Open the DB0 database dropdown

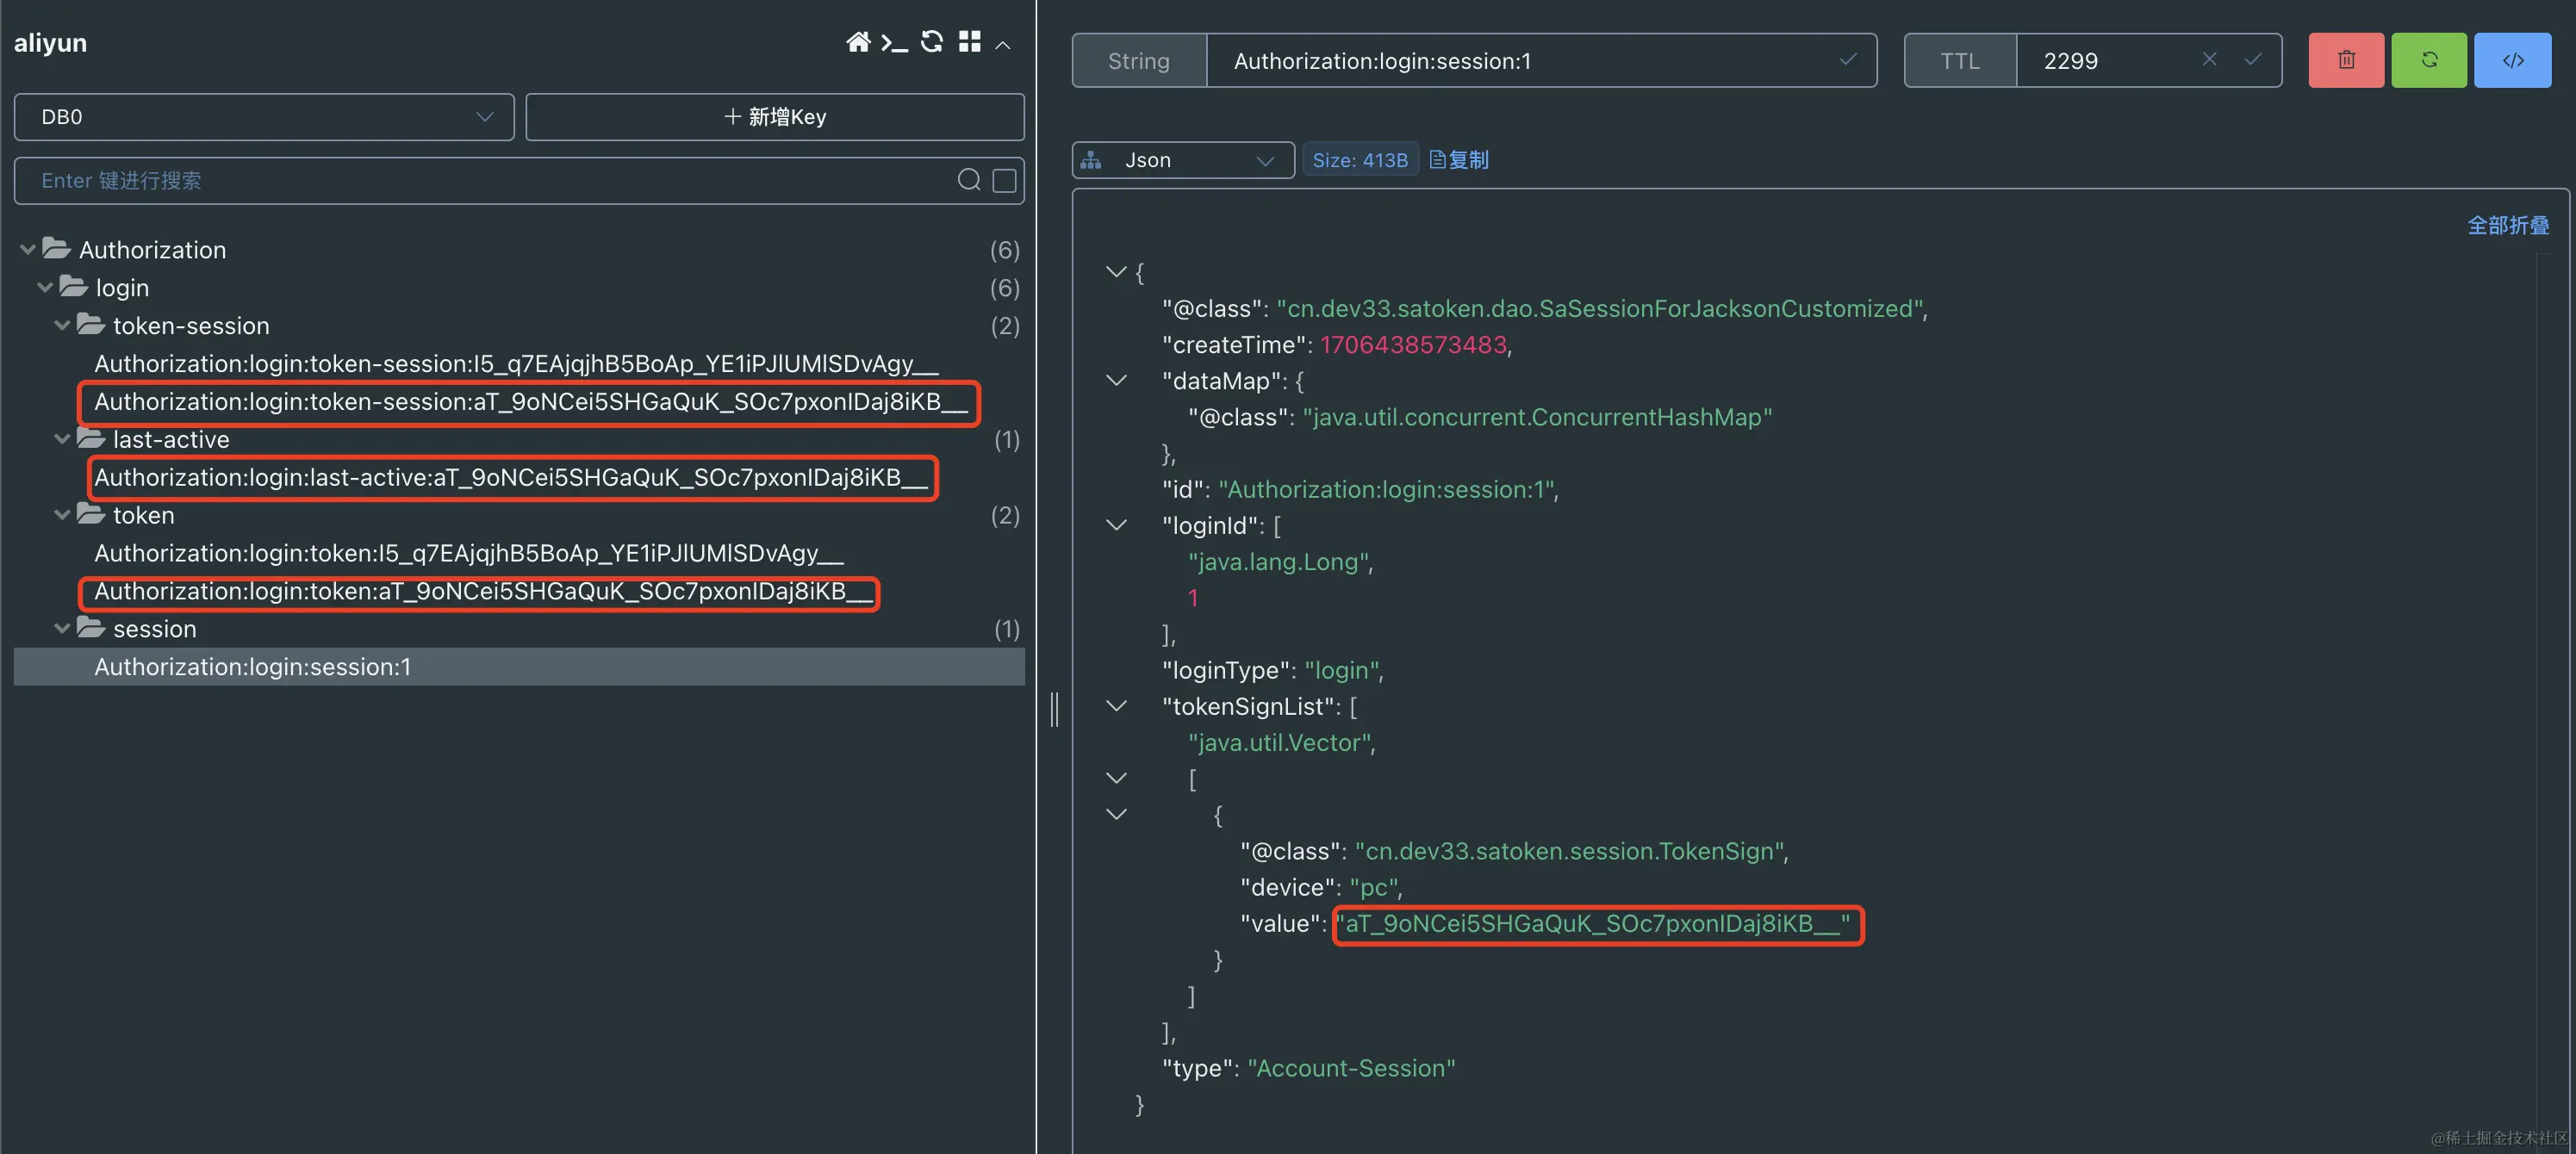pos(264,117)
